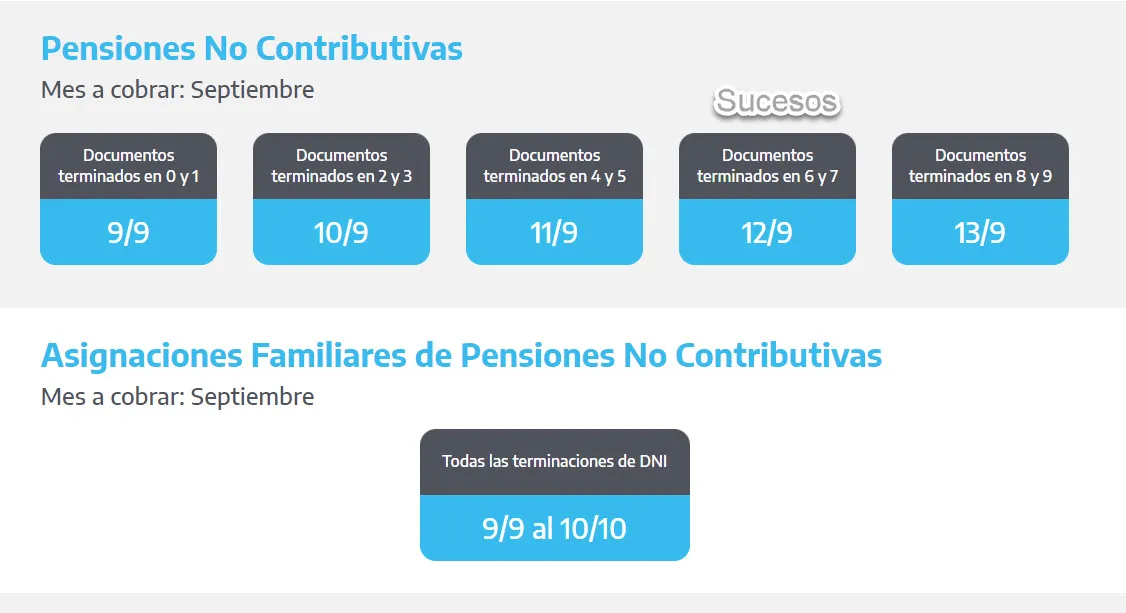
Task: Select the "Documentos terminados en 6 y 7" label
Action: [x=767, y=166]
